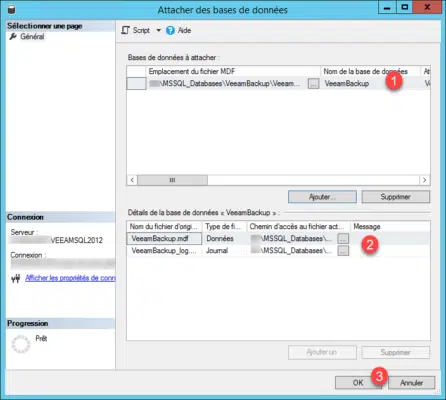Click the Ajouter... button
Image resolution: width=446 pixels, height=400 pixels.
coord(322,197)
